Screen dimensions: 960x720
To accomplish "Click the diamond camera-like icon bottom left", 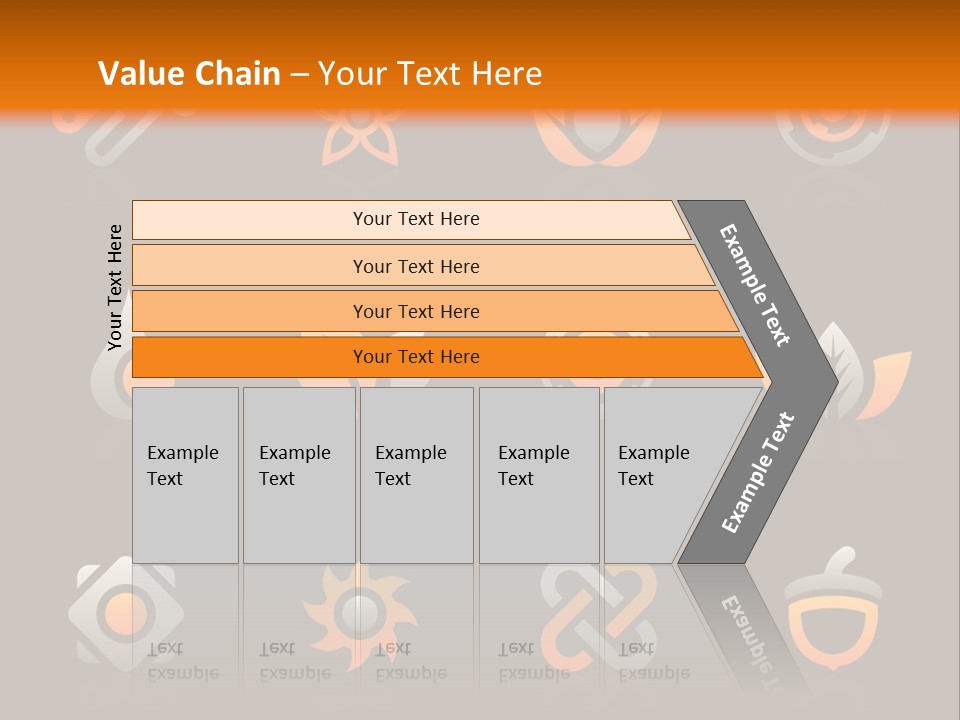I will tap(126, 613).
